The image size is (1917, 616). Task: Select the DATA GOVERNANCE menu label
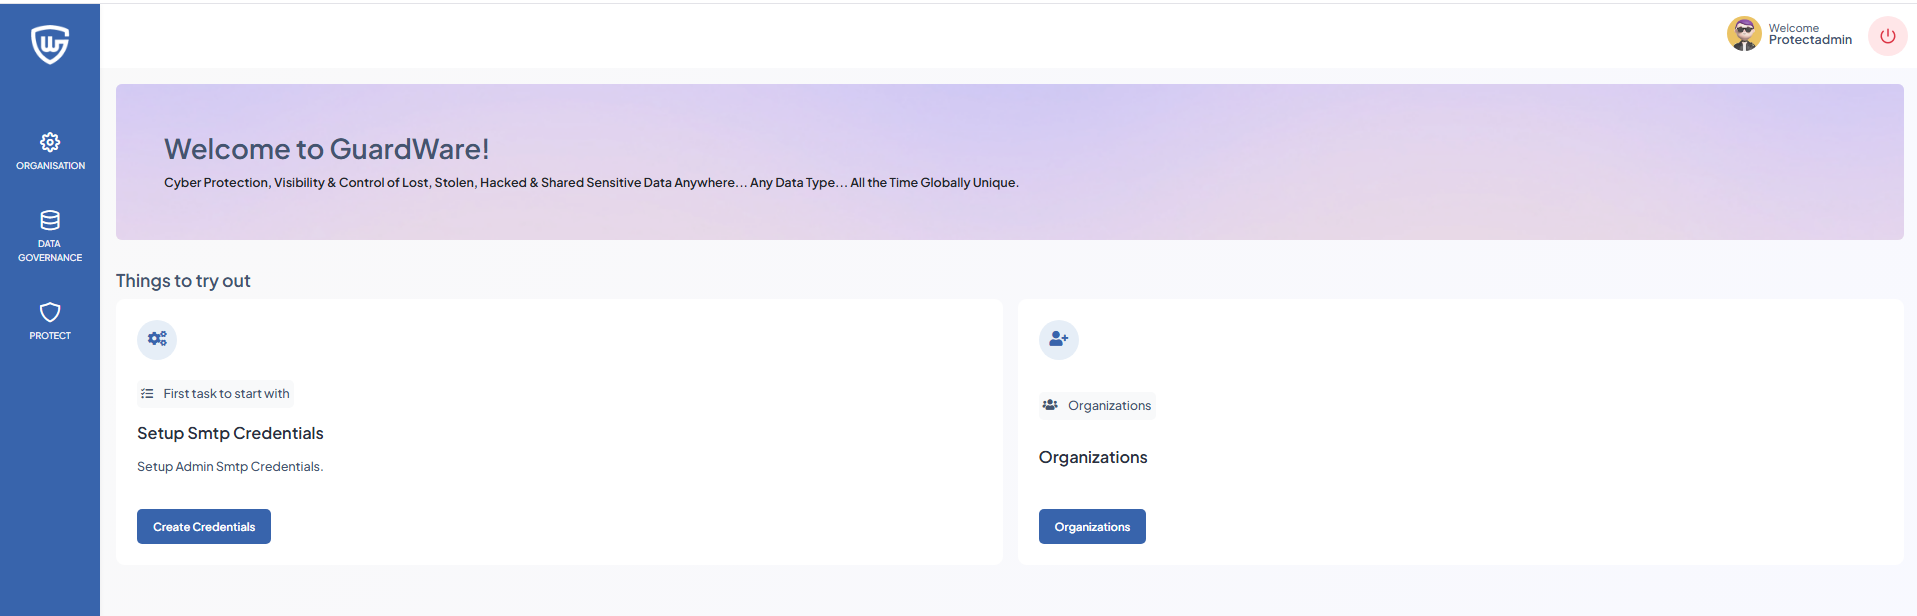(50, 251)
